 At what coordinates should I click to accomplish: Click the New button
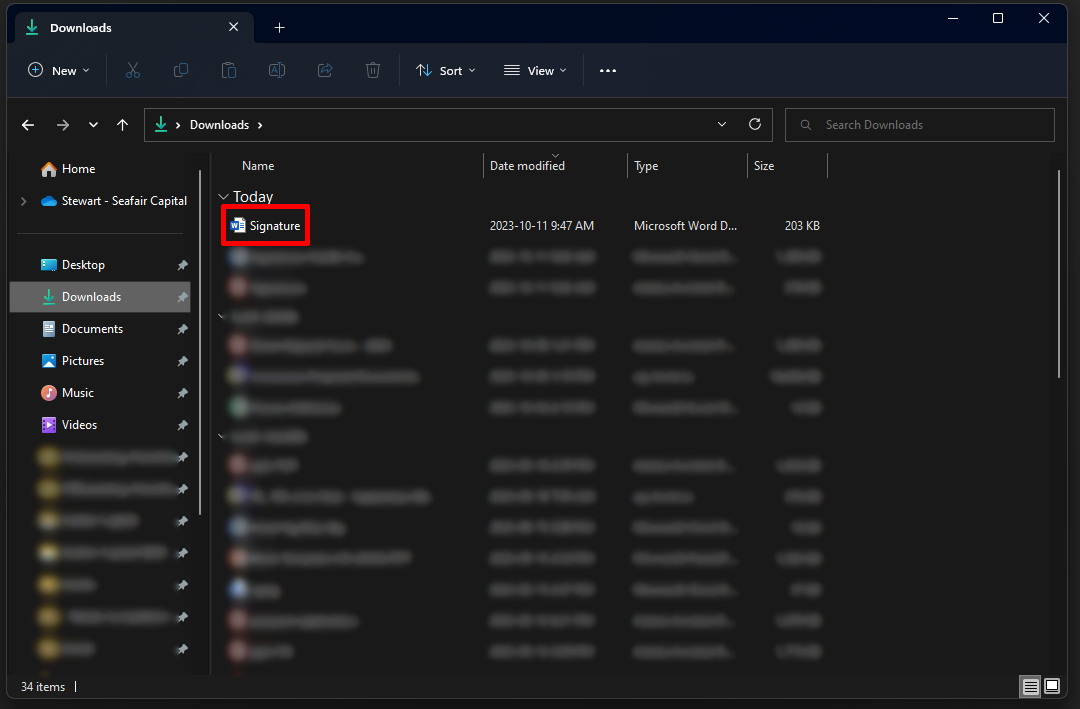click(x=59, y=70)
